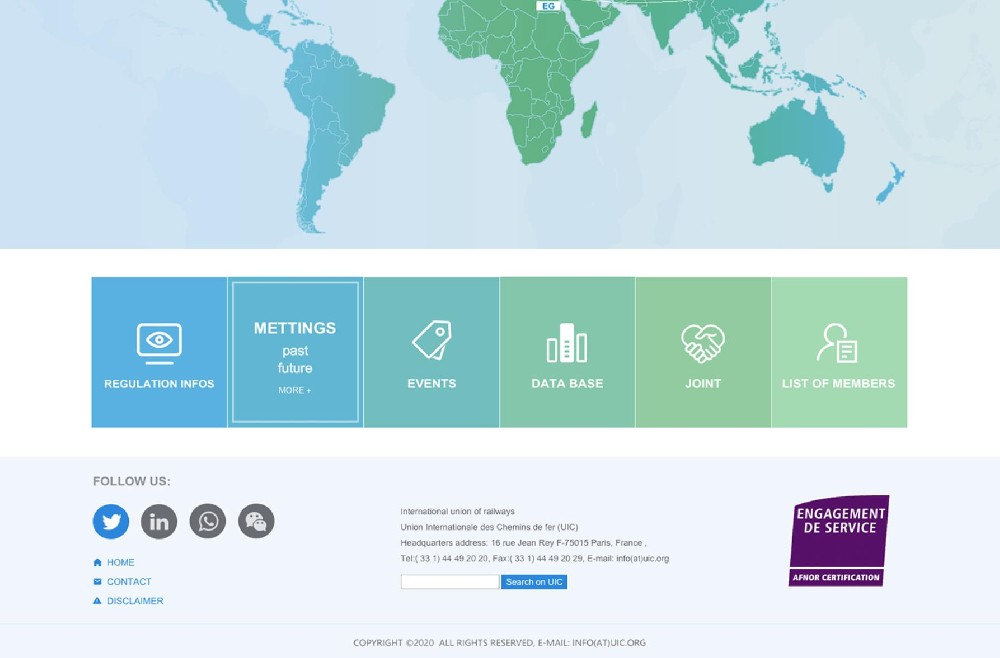Select the EG country label on map
Image resolution: width=1000 pixels, height=658 pixels.
click(x=548, y=6)
